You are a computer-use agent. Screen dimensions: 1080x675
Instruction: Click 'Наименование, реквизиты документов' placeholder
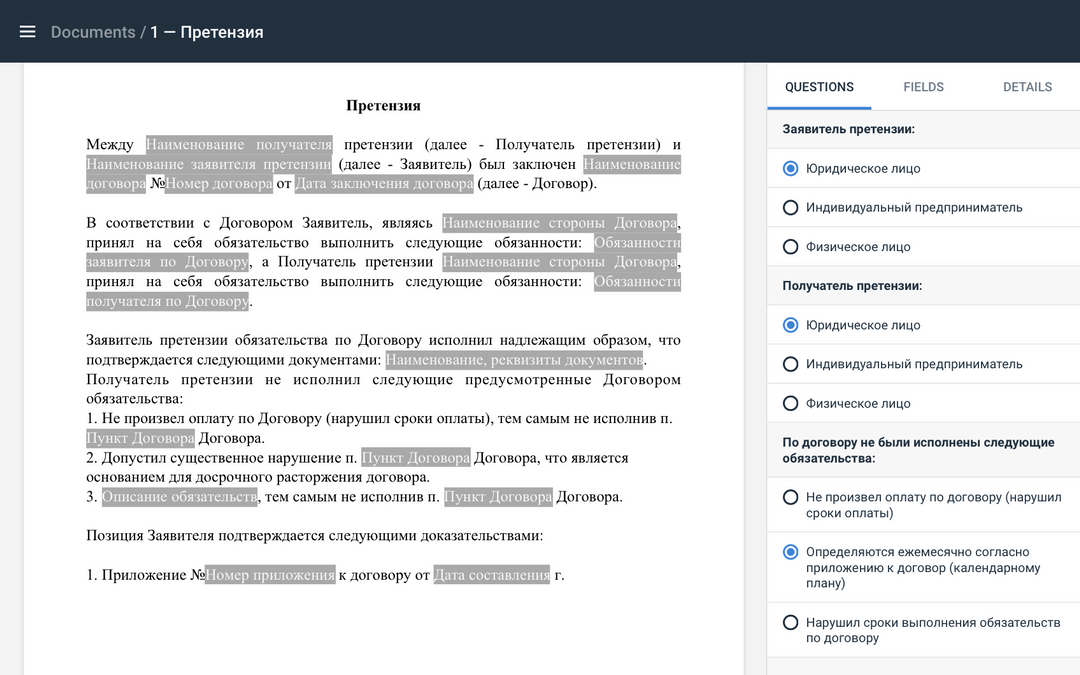tap(515, 360)
